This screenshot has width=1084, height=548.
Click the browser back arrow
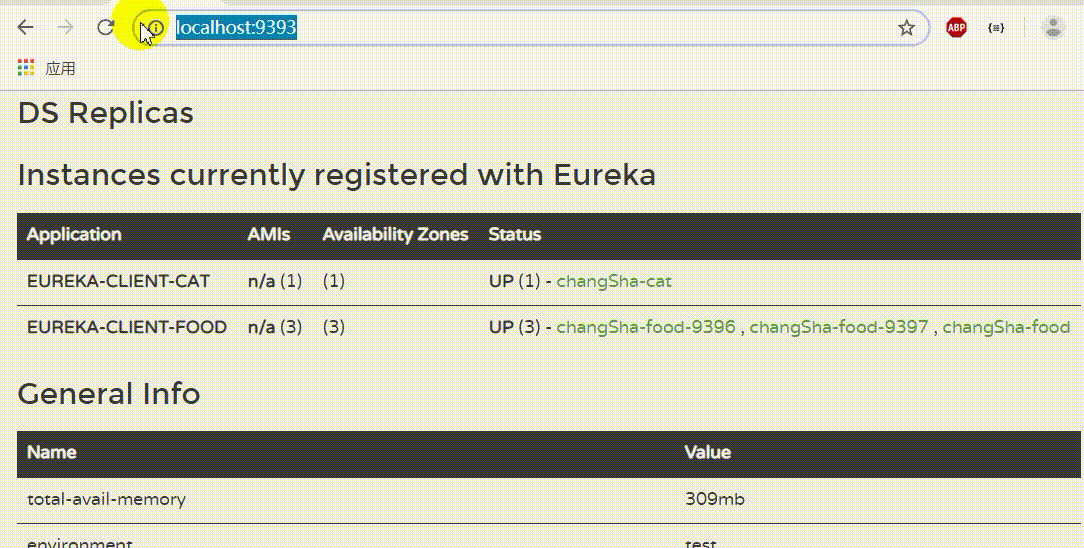coord(26,27)
